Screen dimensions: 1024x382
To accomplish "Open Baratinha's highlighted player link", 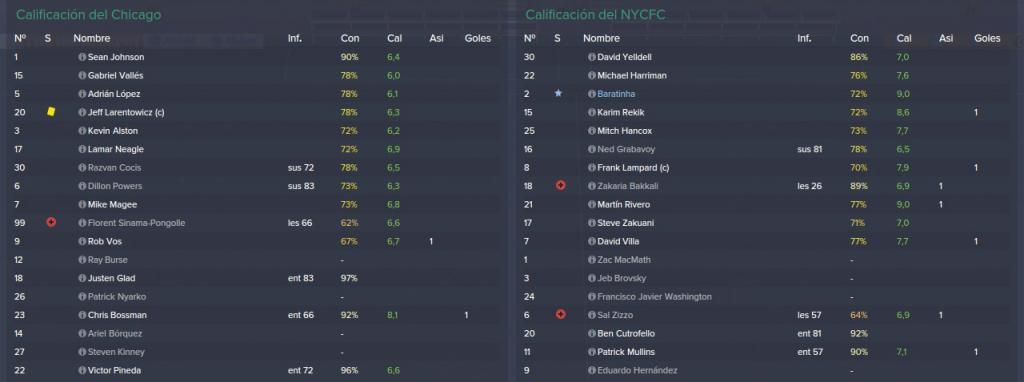I will click(616, 94).
